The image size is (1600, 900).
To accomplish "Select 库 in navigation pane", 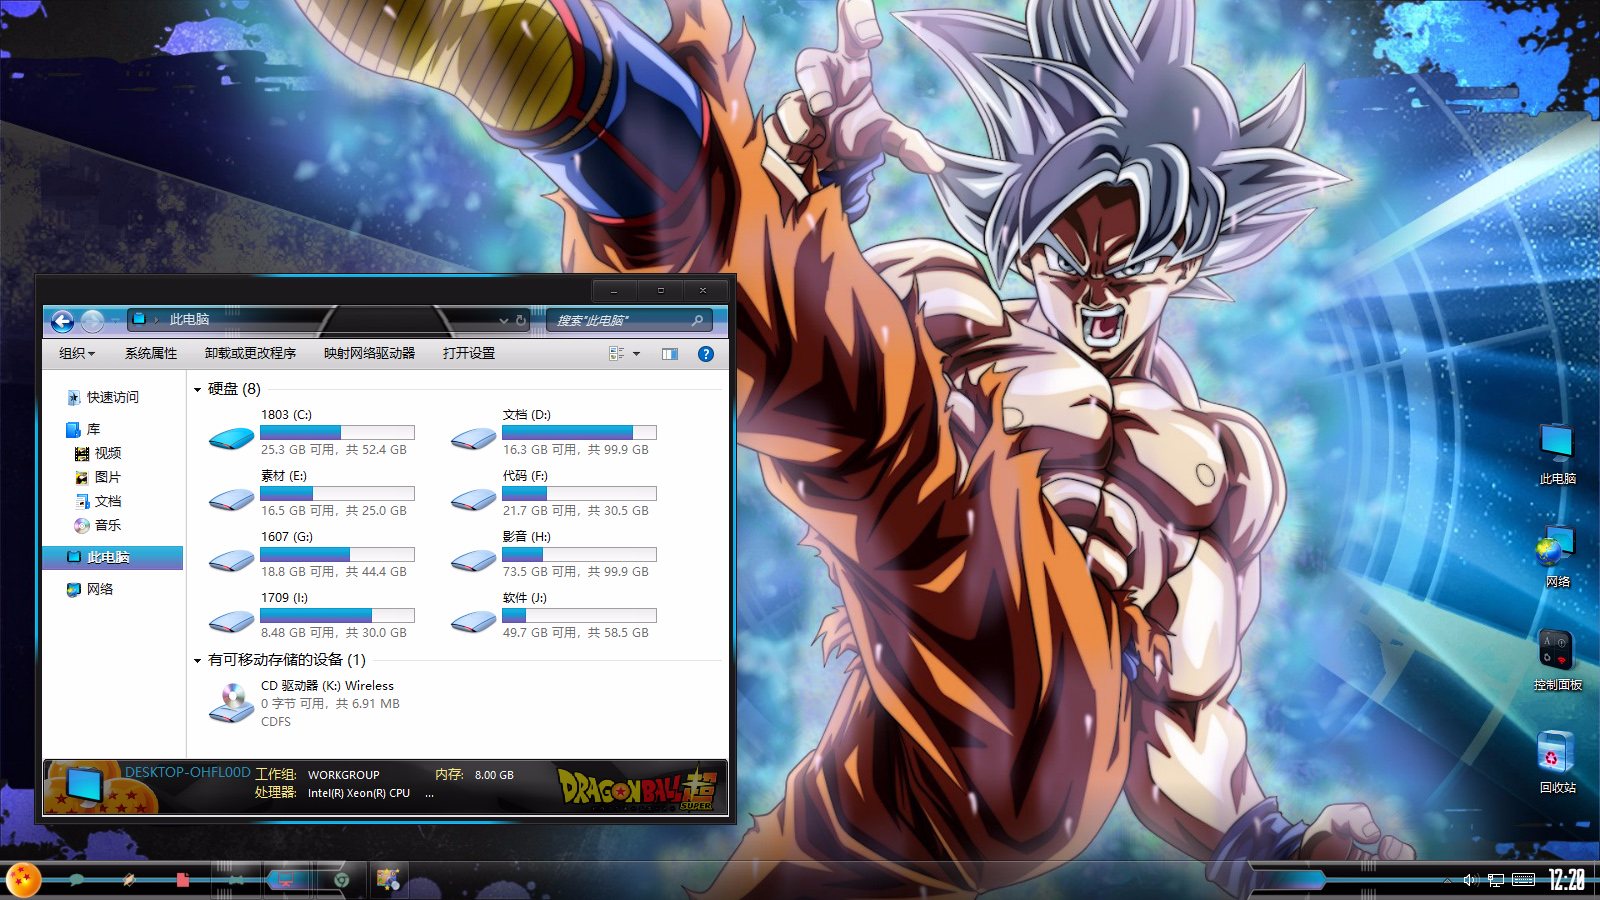I will click(x=84, y=429).
